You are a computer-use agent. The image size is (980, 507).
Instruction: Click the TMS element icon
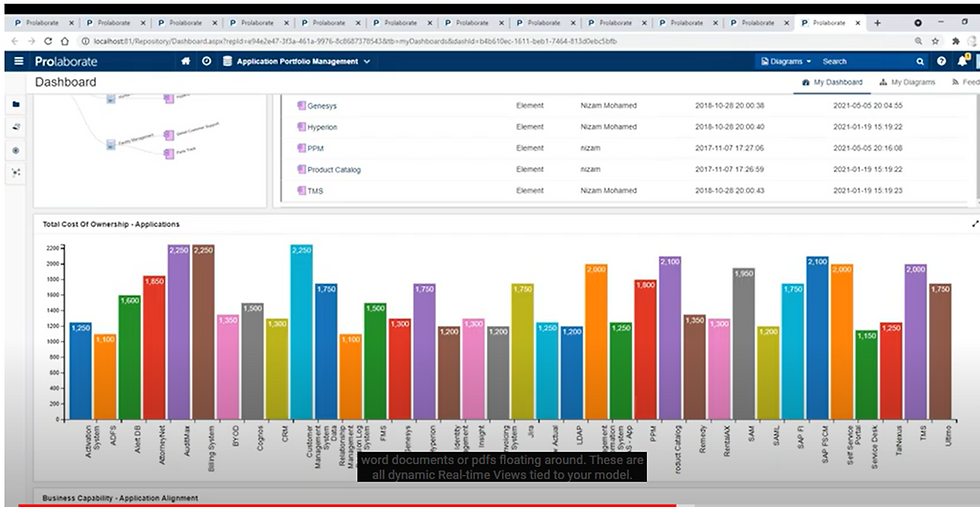coord(301,191)
